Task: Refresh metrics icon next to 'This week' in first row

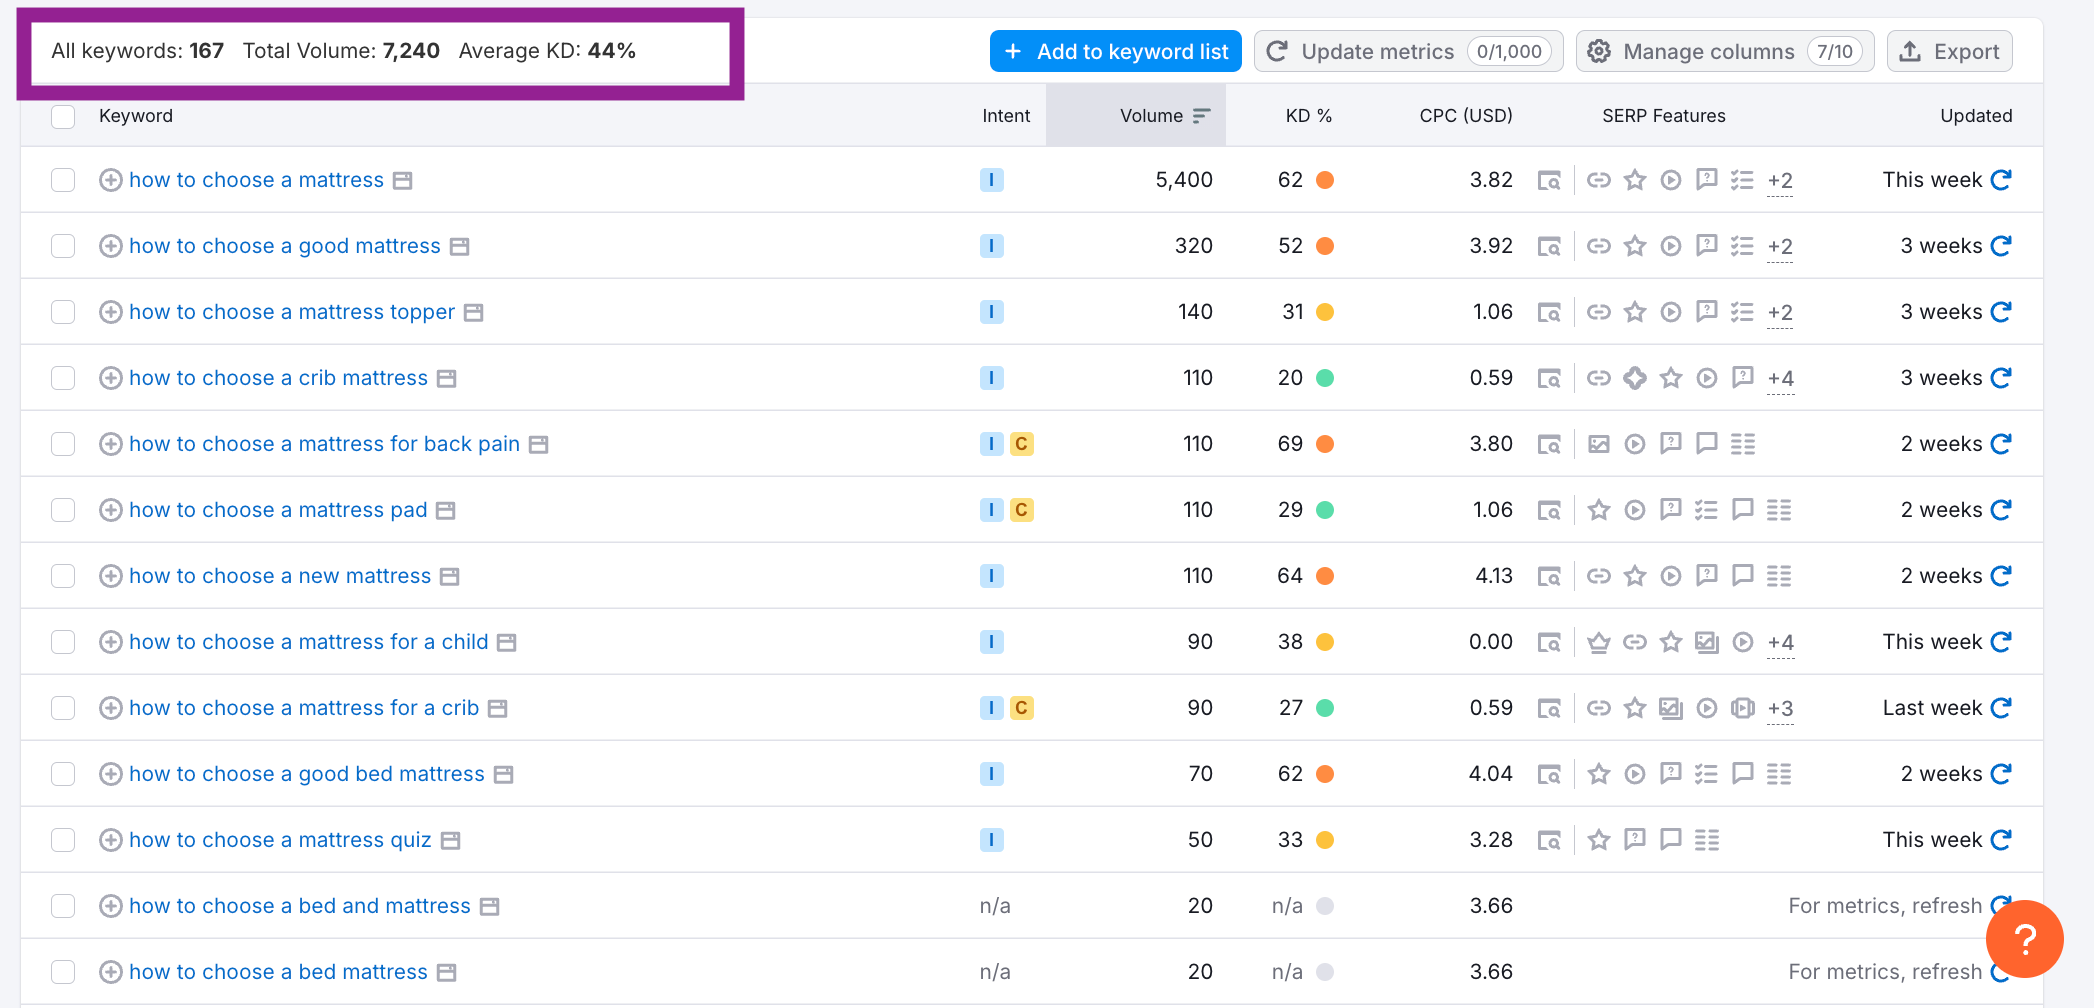Action: coord(2002,180)
